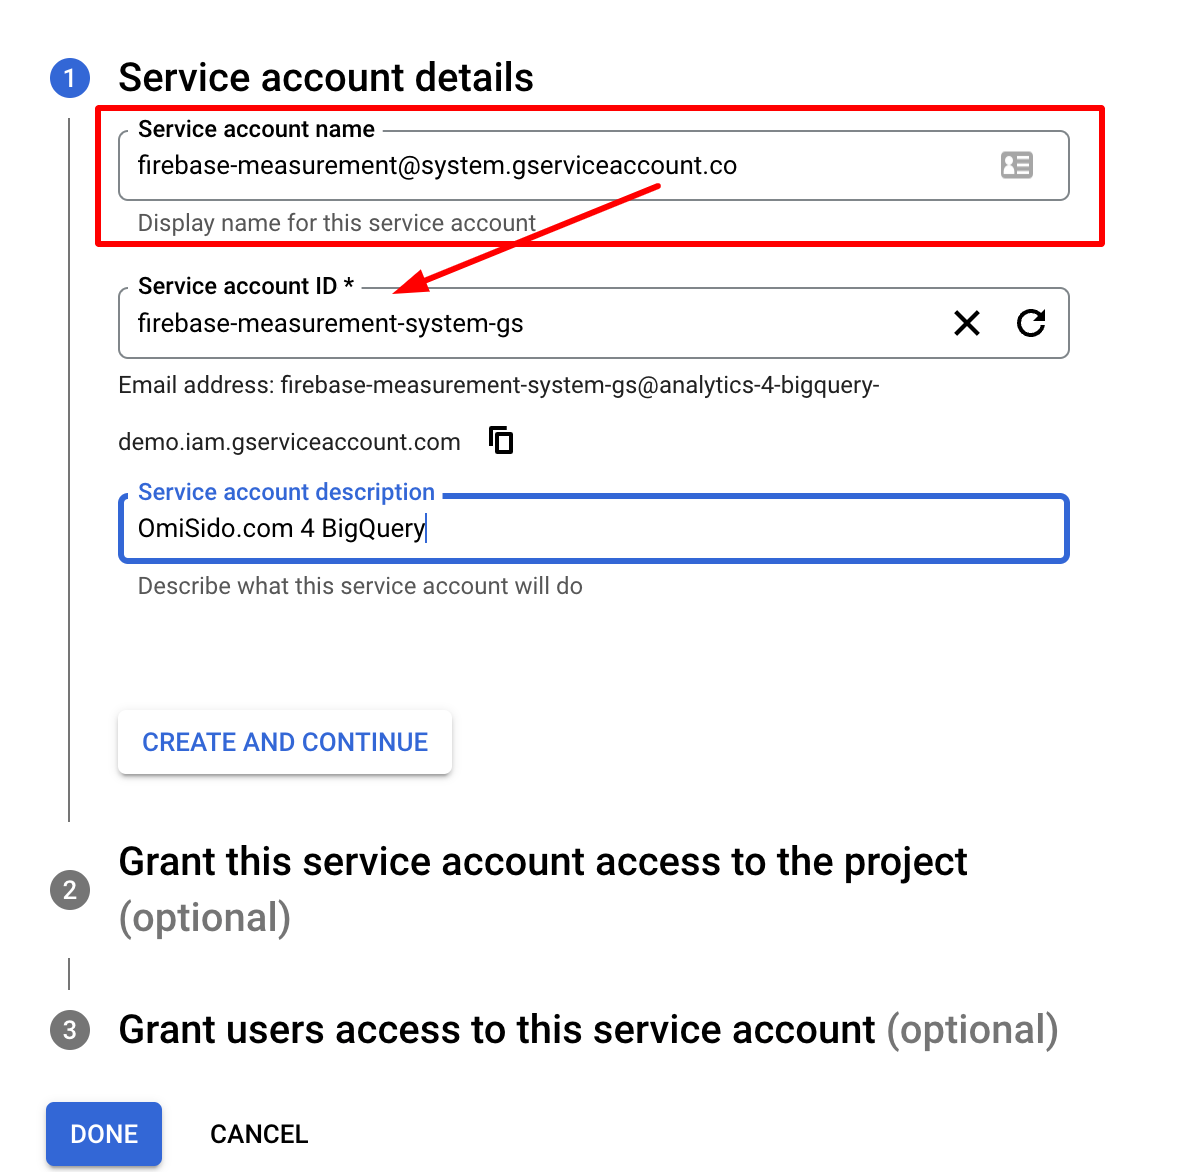Click CANCEL to dismiss the dialog

258,1133
